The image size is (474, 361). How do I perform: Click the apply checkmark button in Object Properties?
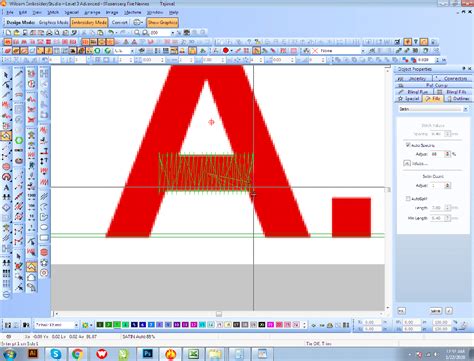point(449,311)
